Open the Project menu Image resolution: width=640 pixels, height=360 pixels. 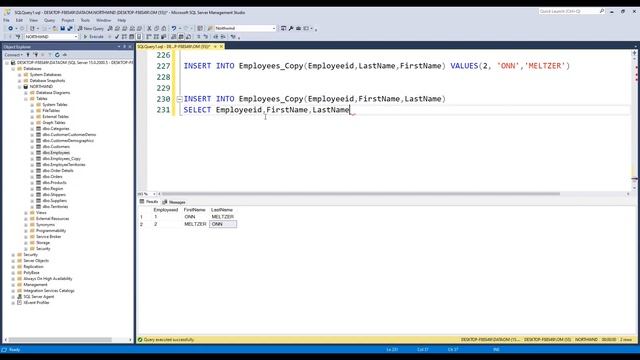tap(68, 20)
